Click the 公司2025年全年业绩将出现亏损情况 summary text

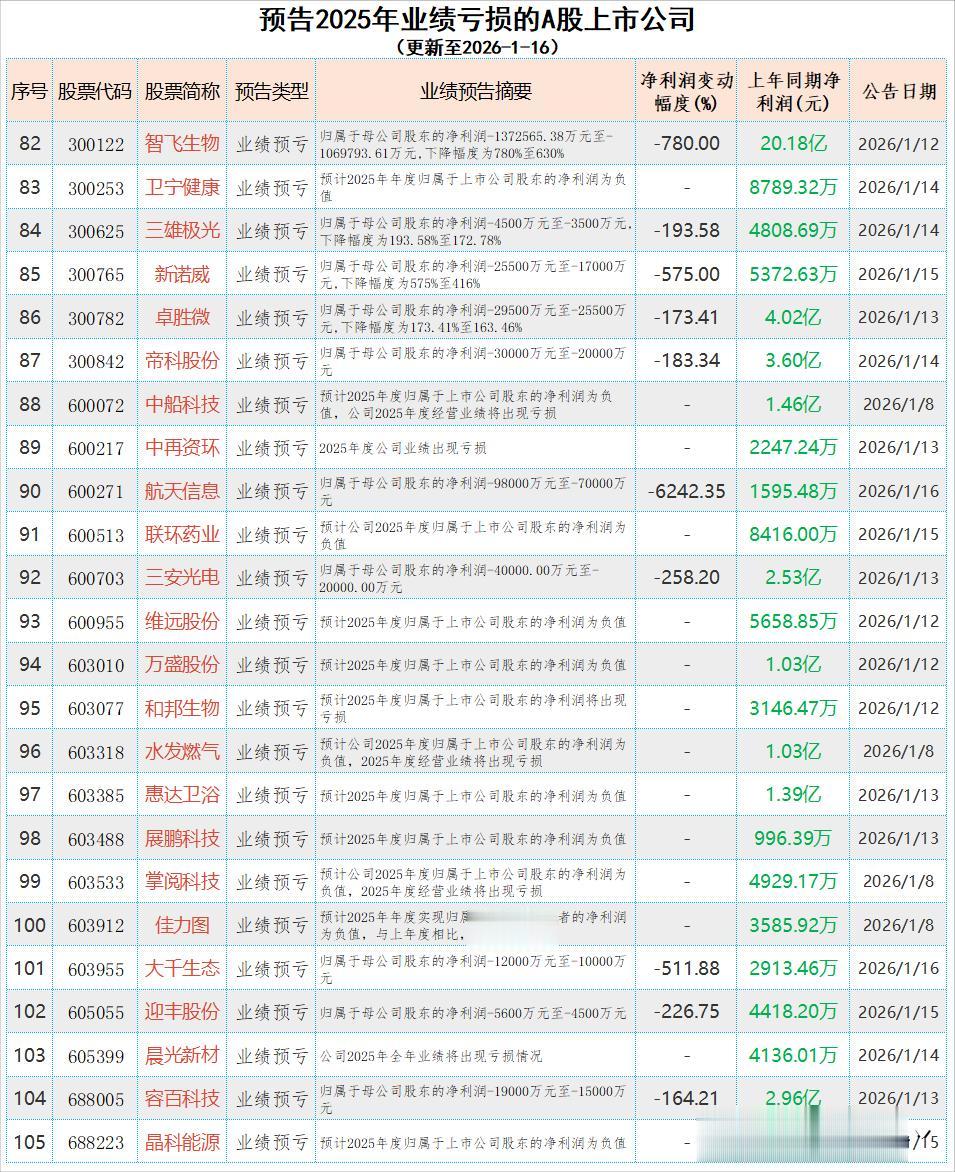coord(431,1055)
